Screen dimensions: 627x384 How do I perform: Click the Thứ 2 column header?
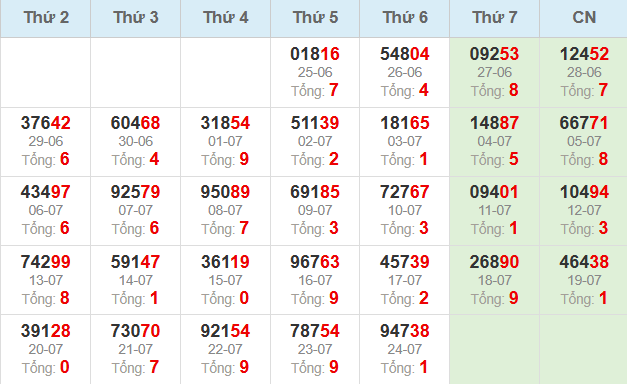tap(46, 18)
